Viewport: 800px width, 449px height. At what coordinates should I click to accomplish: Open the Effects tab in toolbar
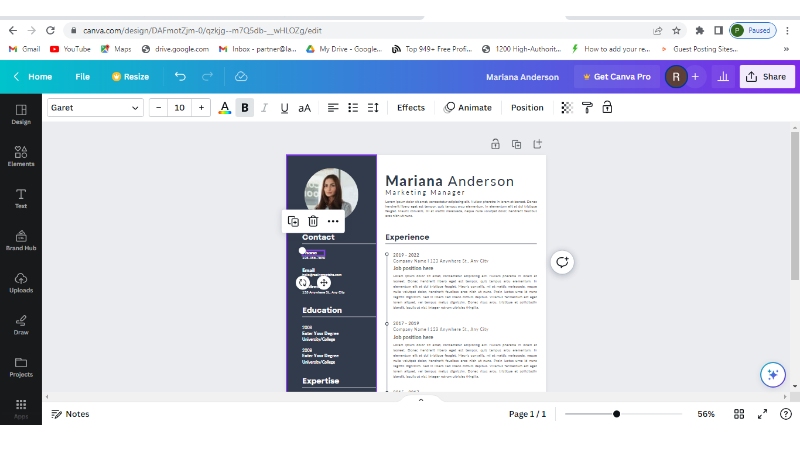410,108
